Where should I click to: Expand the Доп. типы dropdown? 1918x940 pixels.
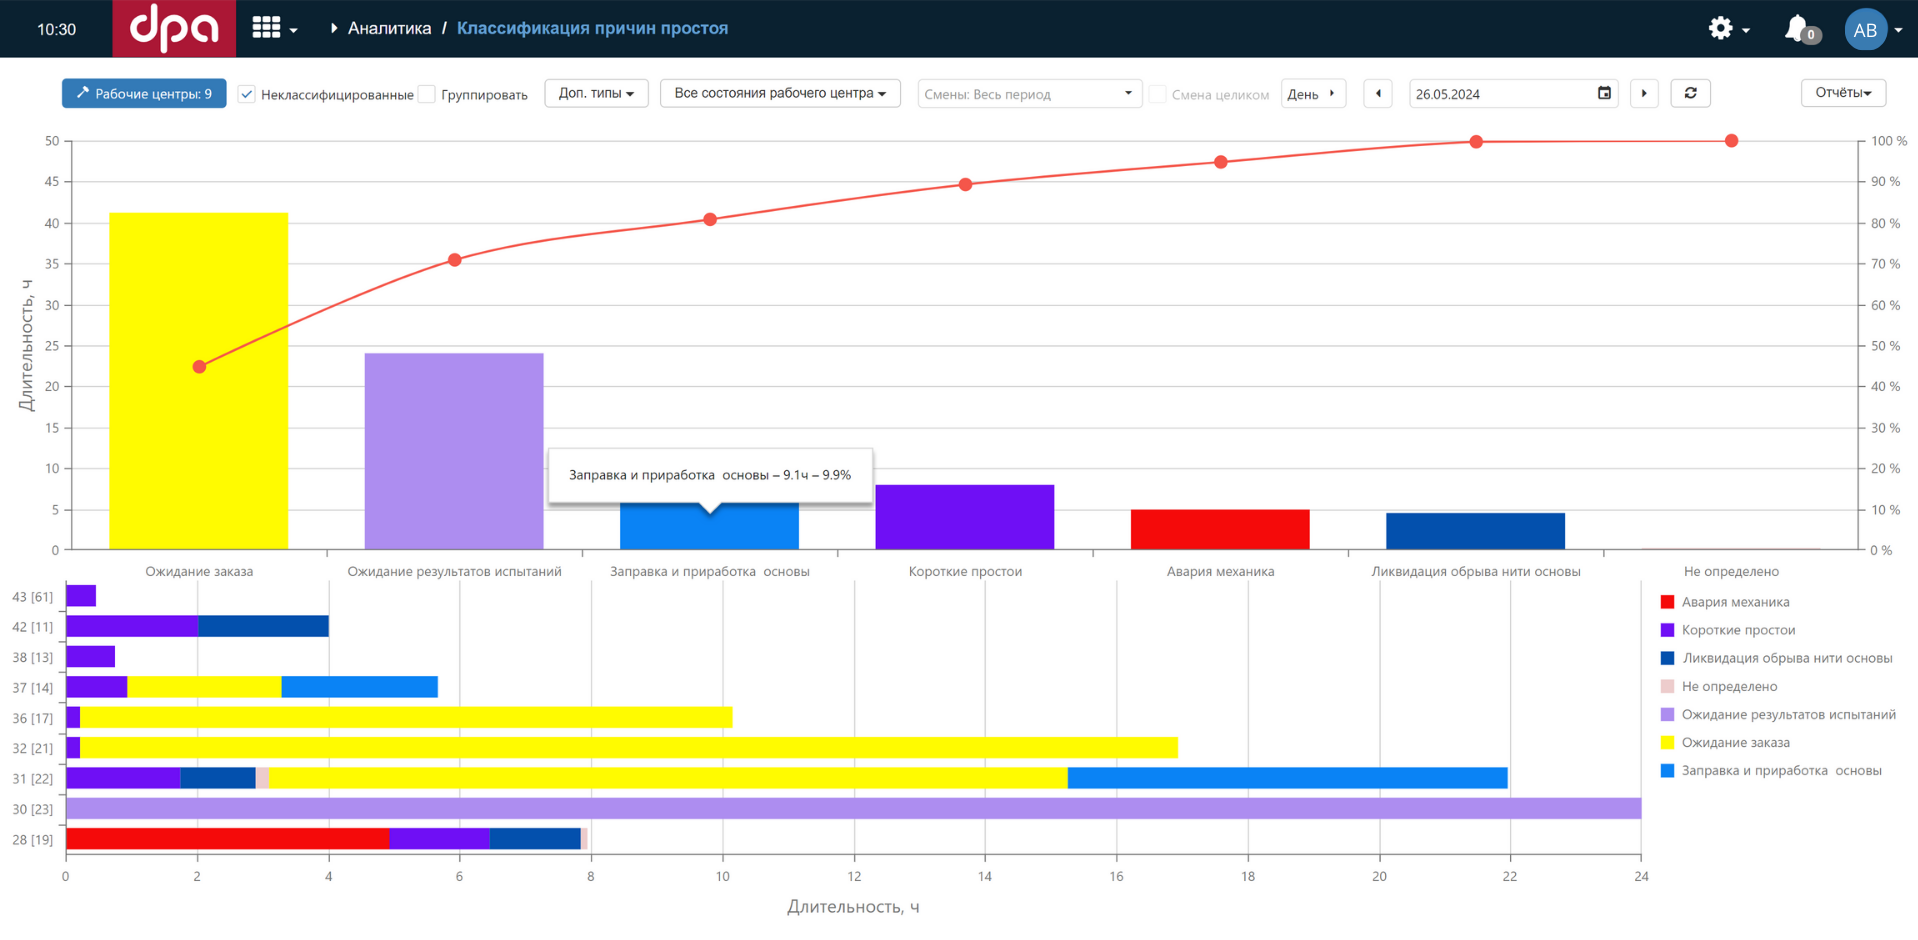pos(596,93)
